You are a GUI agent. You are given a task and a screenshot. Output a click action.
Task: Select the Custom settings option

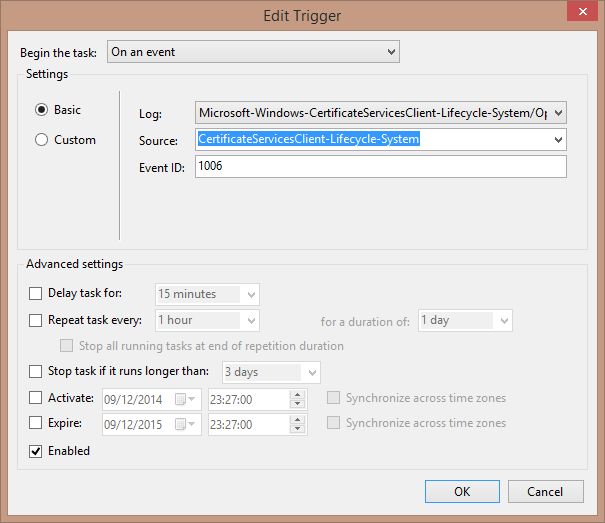coord(42,140)
